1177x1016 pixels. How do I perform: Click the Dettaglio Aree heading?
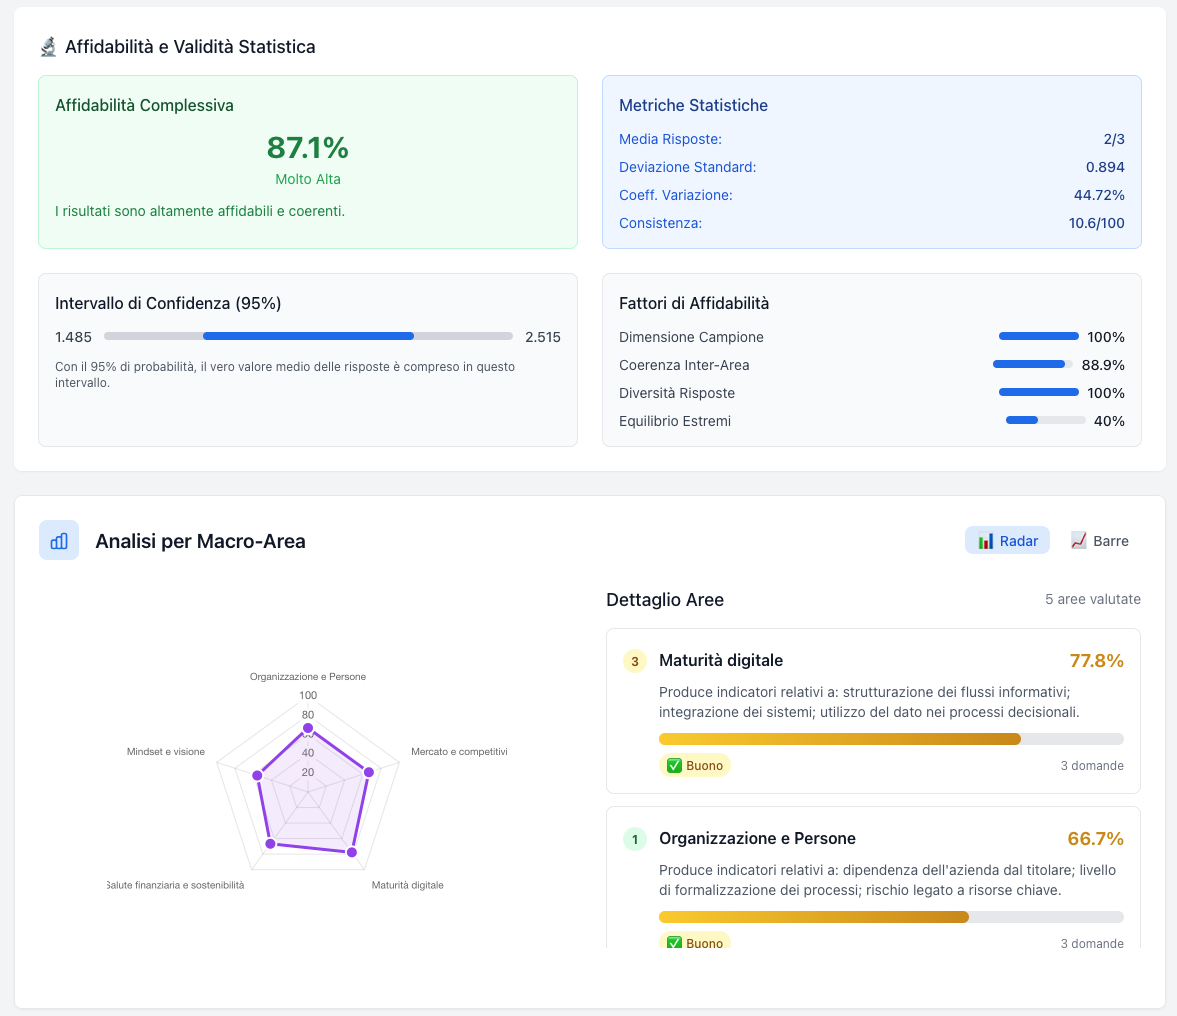click(x=665, y=600)
